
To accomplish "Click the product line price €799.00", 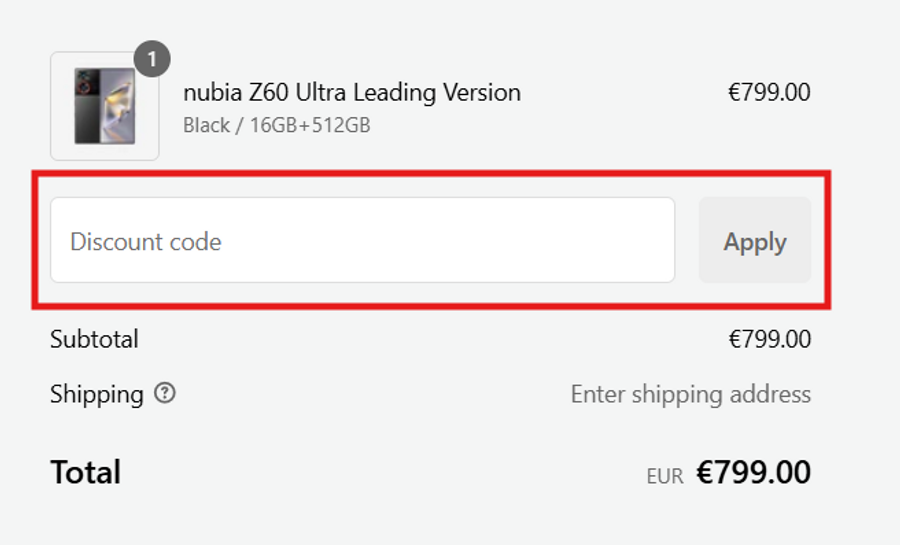I will (x=769, y=93).
